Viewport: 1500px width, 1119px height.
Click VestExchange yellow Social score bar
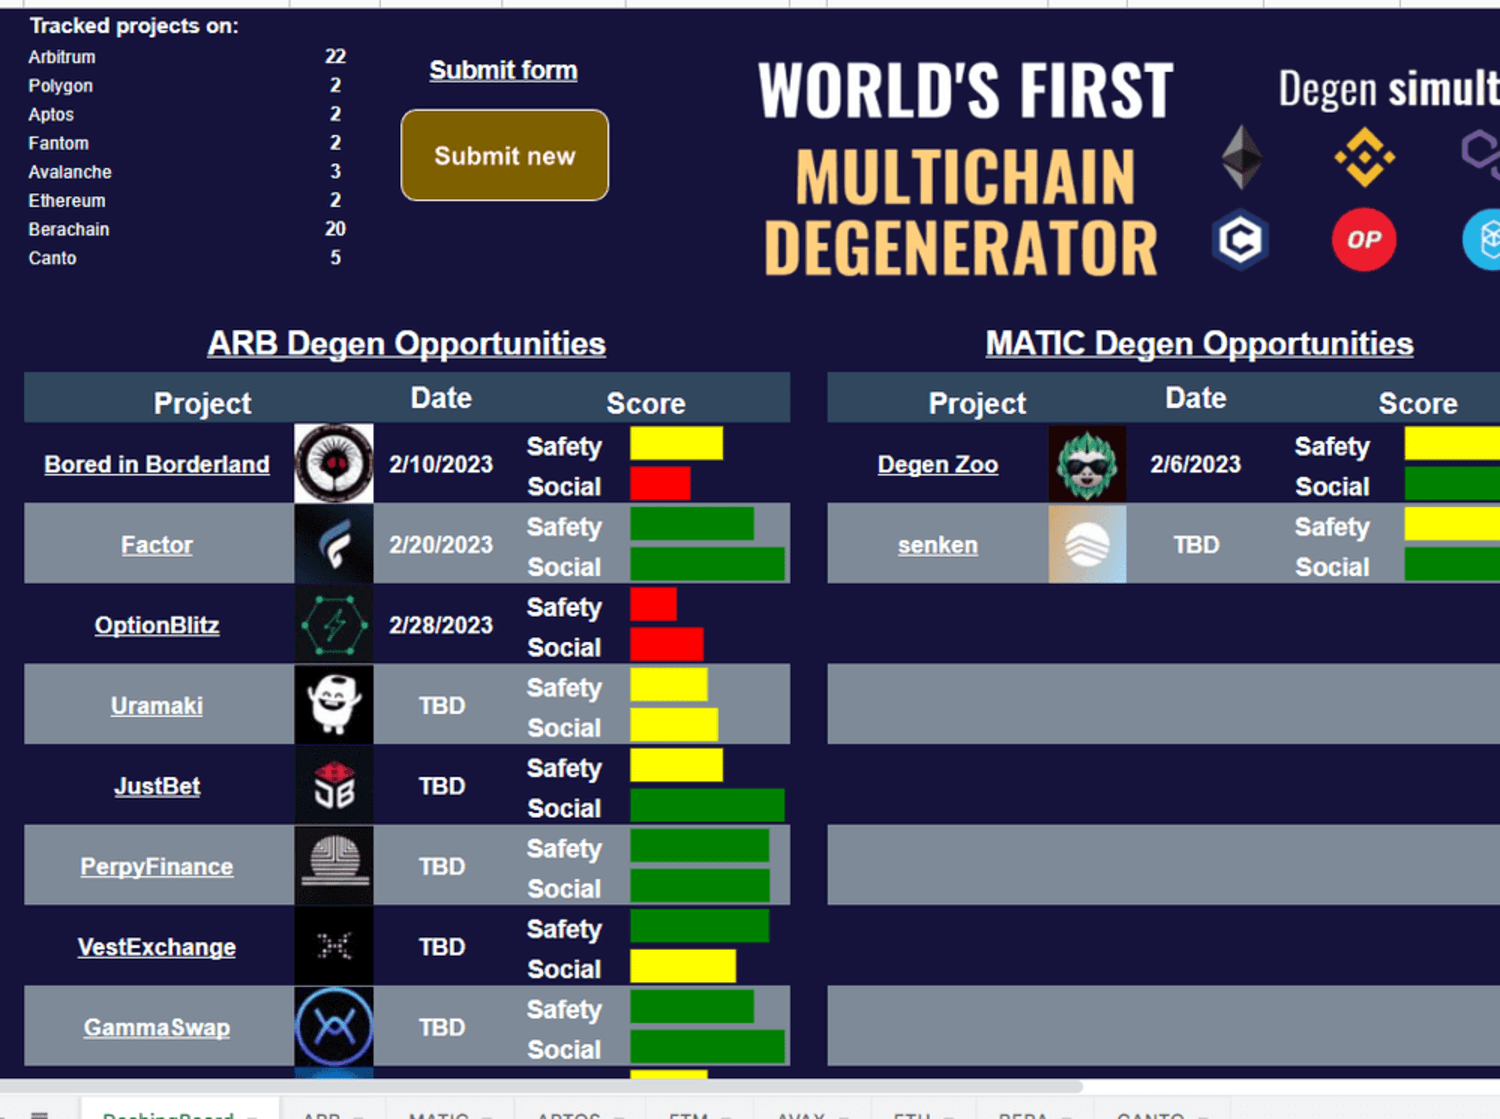tap(683, 966)
